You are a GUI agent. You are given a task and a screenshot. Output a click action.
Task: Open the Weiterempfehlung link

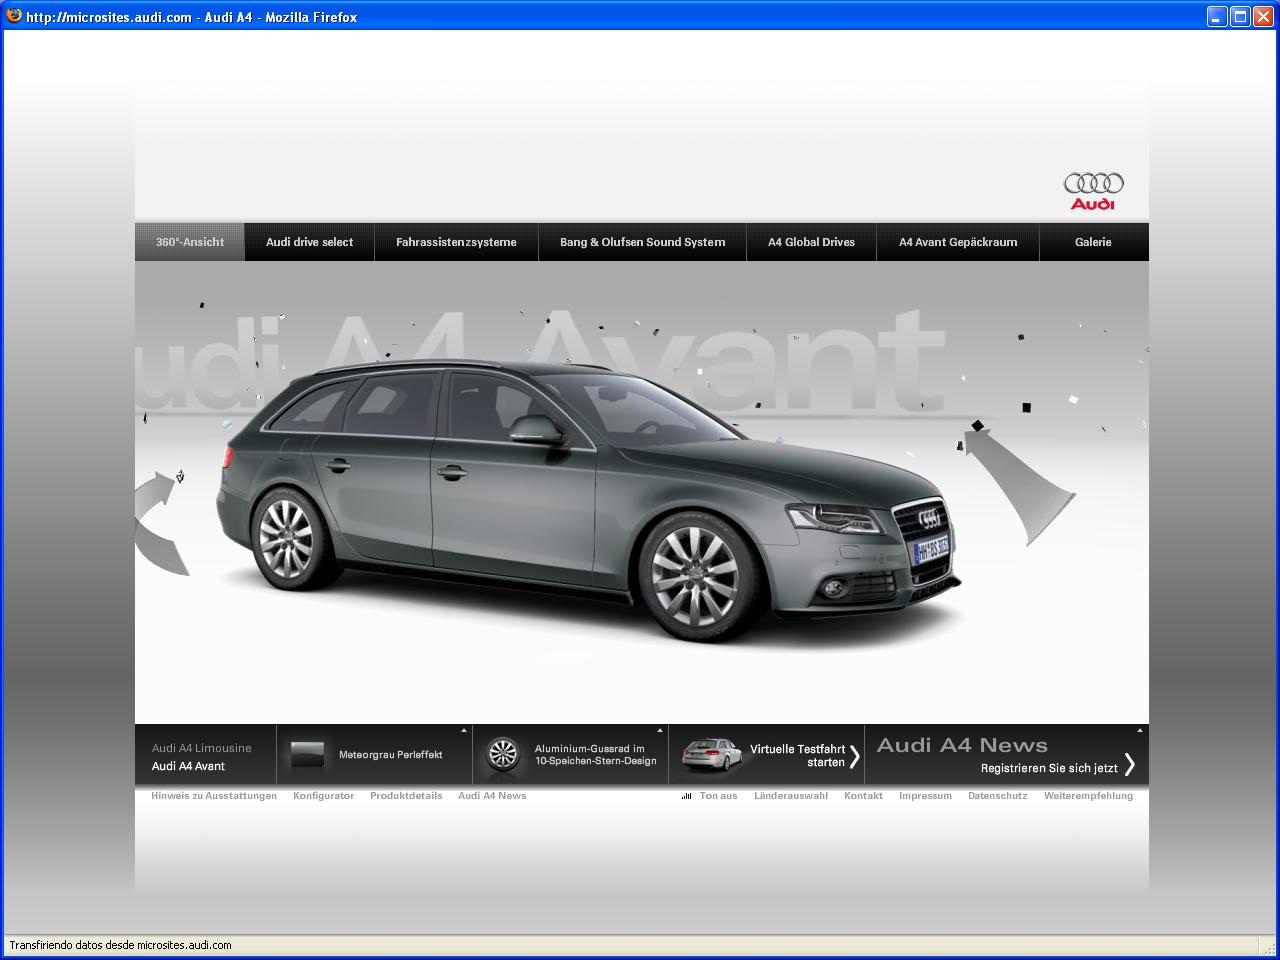pos(1088,796)
